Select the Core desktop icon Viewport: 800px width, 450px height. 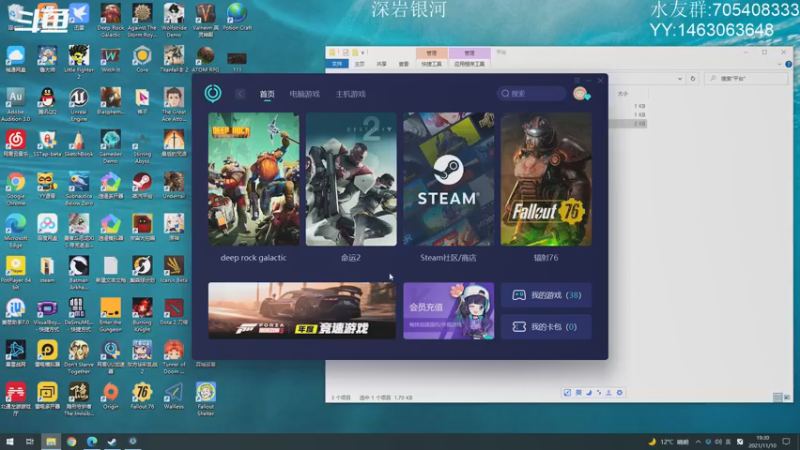[x=142, y=59]
